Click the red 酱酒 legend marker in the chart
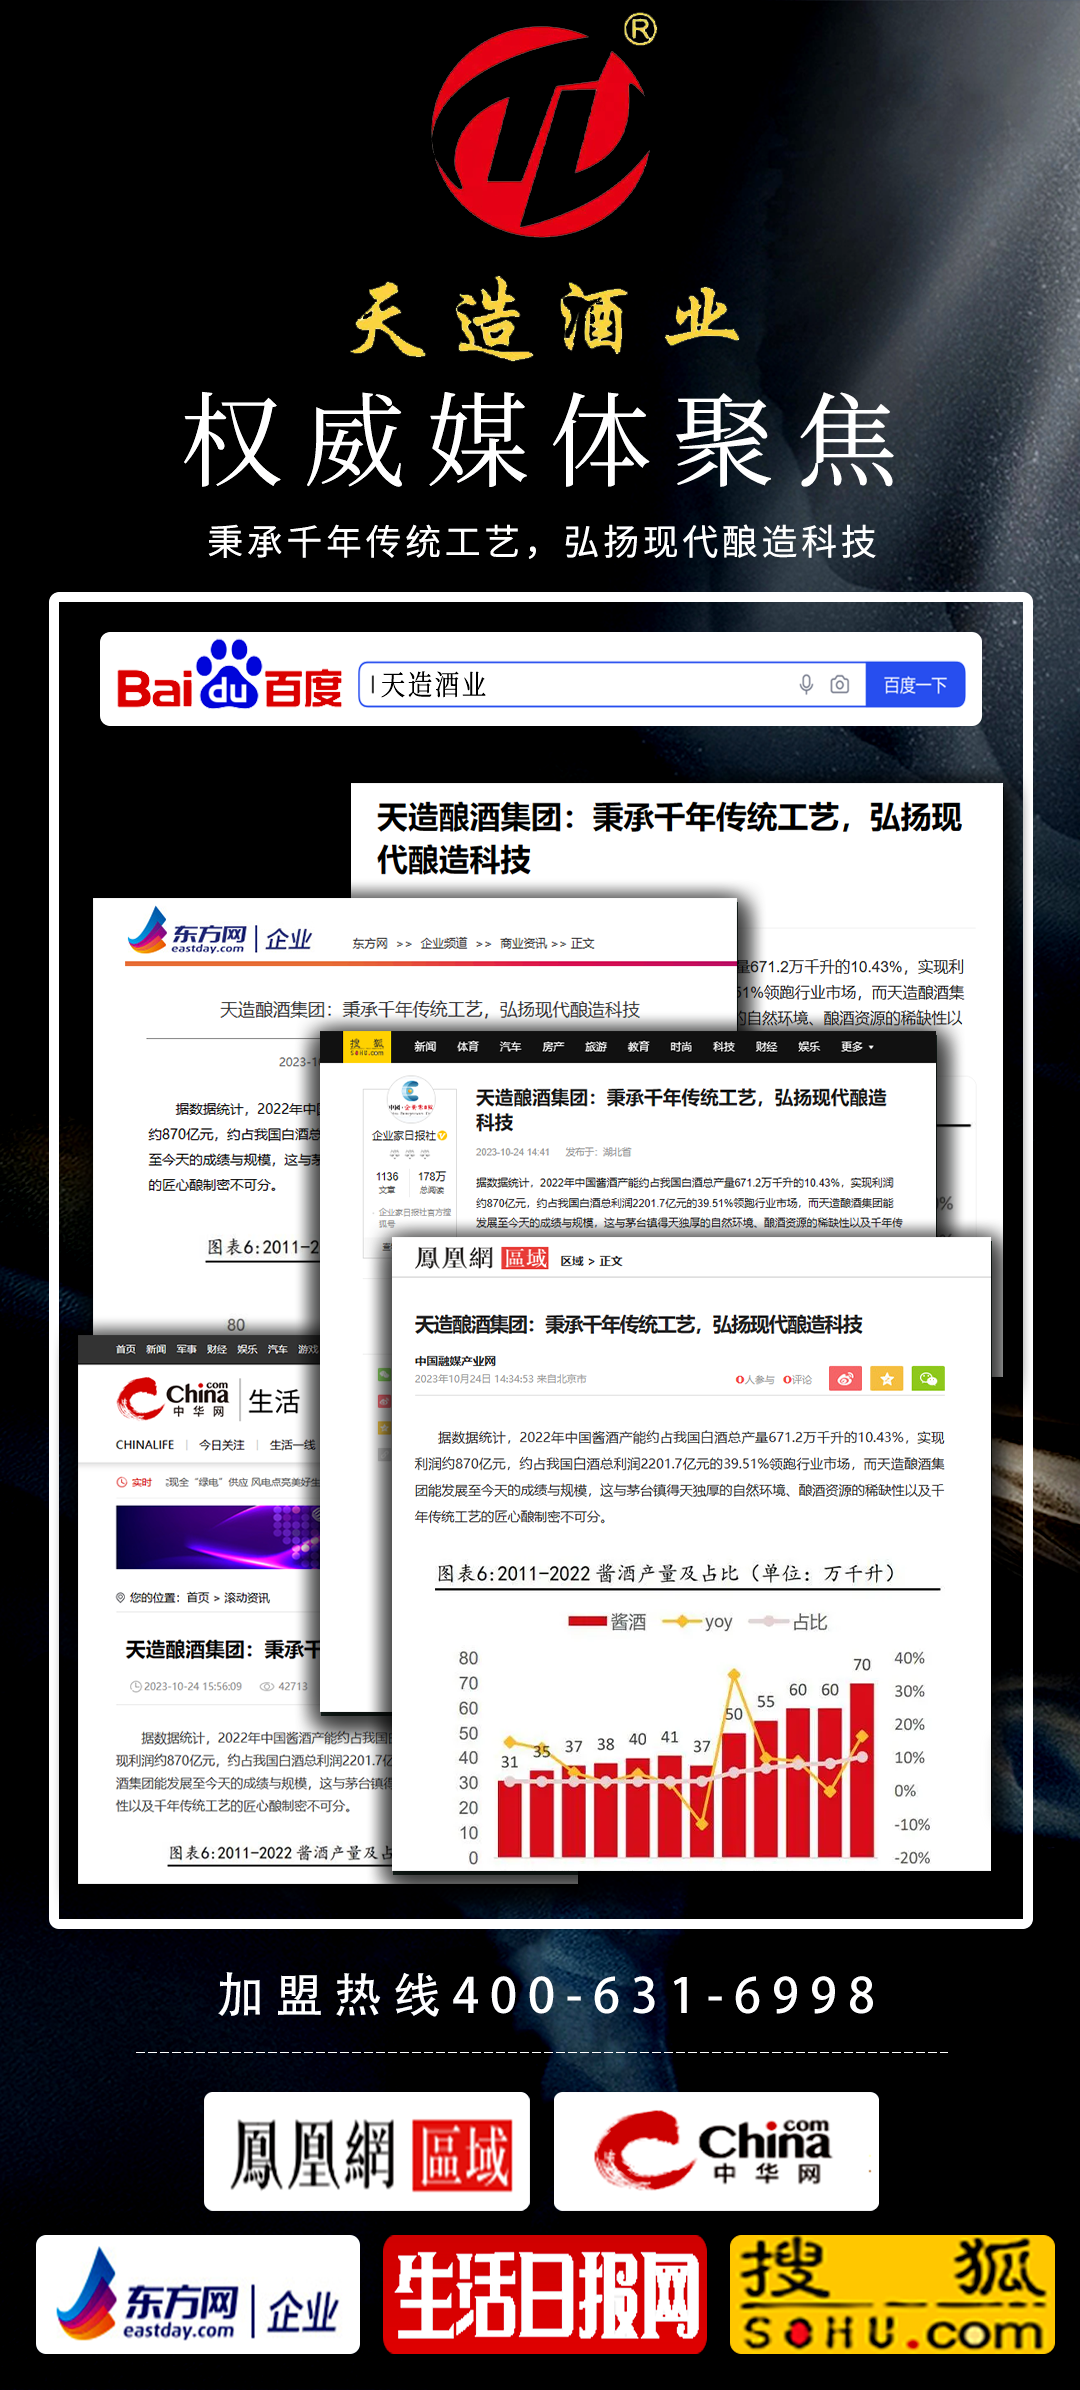1080x2390 pixels. (x=588, y=1621)
